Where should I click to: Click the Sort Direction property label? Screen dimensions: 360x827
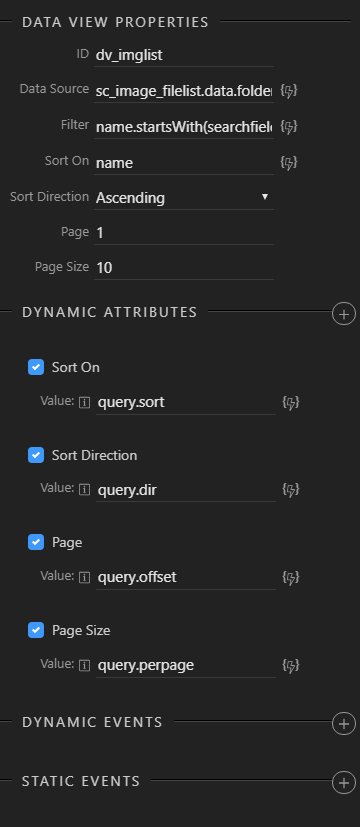50,197
